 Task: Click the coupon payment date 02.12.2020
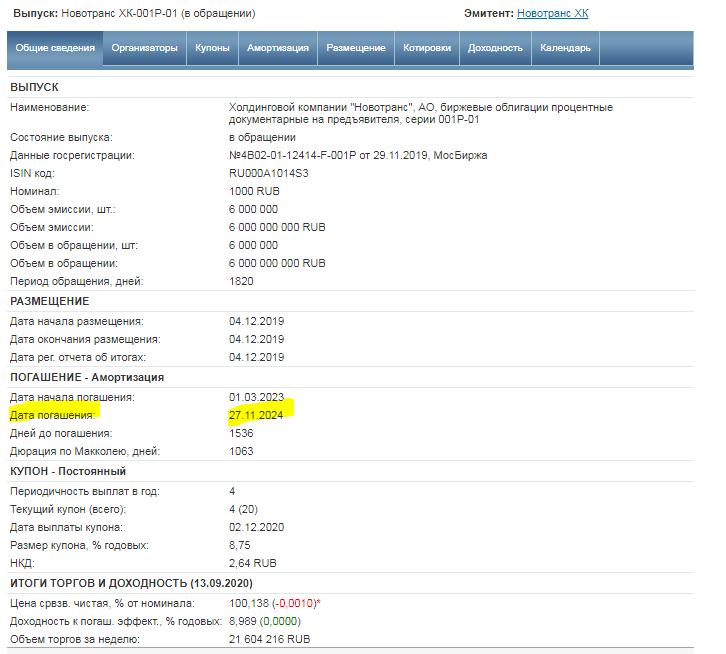pyautogui.click(x=257, y=527)
